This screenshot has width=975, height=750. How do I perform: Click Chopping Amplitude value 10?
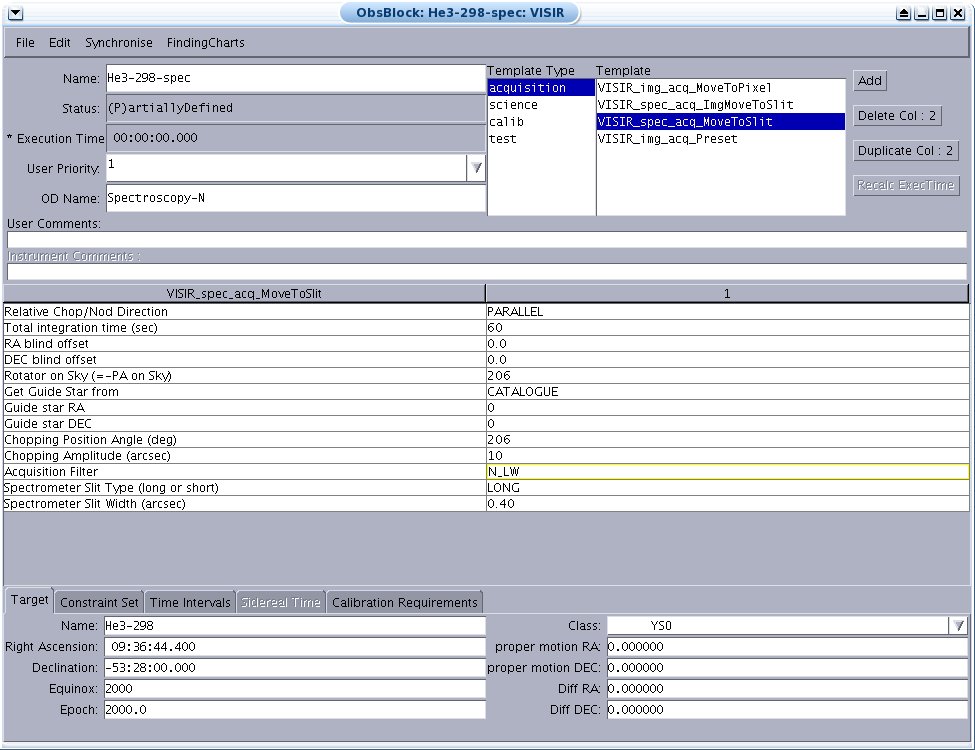pos(727,456)
